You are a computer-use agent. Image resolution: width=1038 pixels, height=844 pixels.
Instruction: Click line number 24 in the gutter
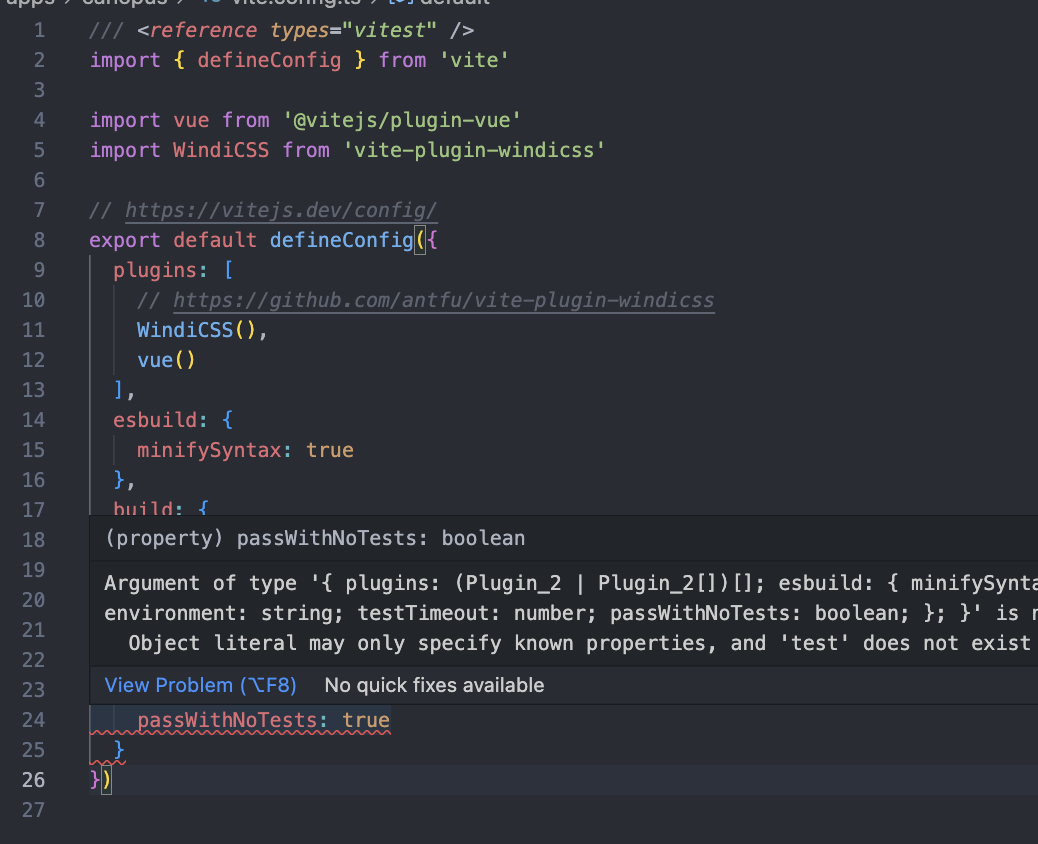click(33, 720)
